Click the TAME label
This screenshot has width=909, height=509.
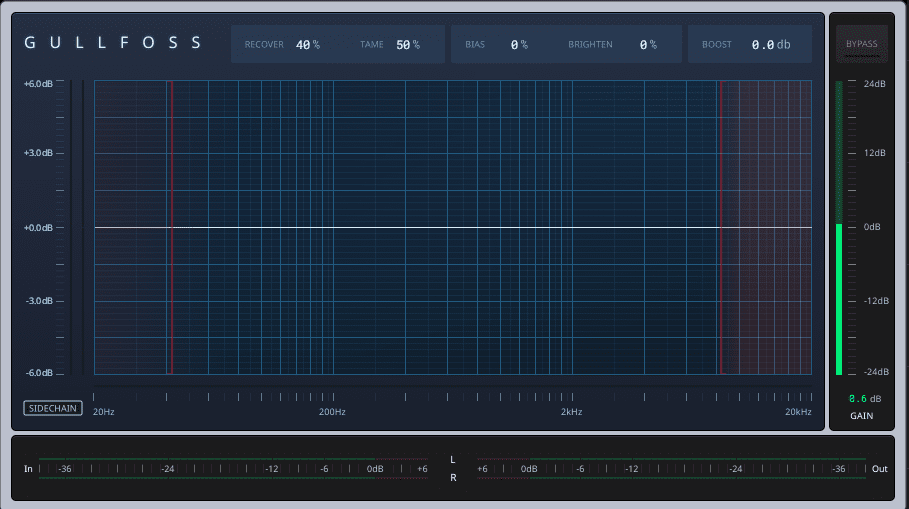click(372, 45)
